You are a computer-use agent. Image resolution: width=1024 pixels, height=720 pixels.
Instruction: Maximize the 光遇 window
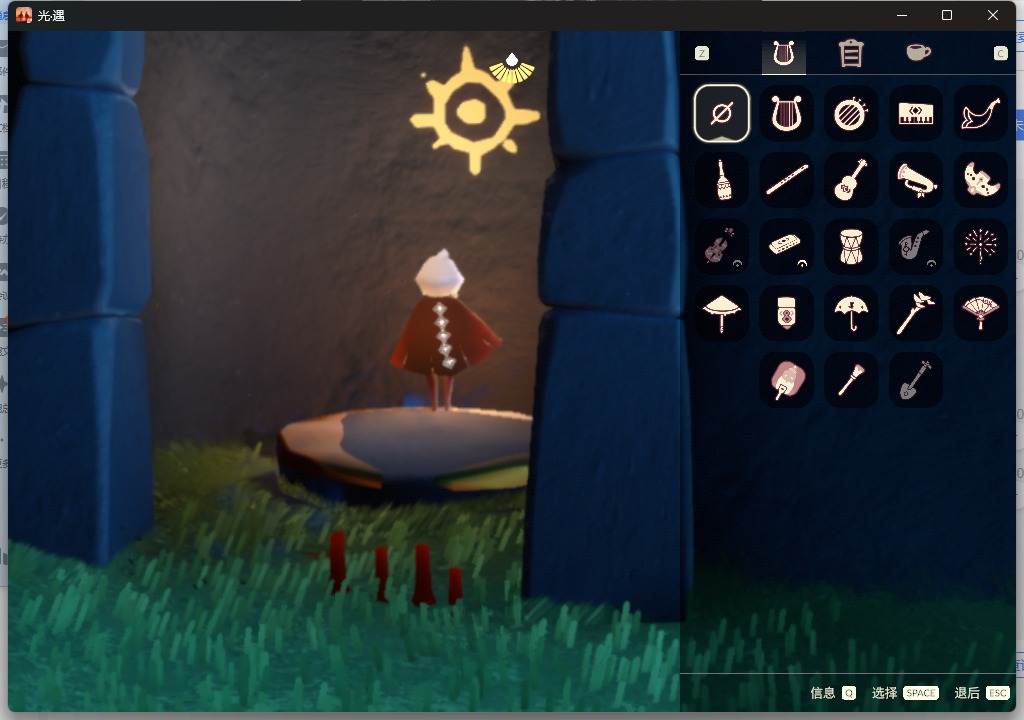(x=947, y=15)
